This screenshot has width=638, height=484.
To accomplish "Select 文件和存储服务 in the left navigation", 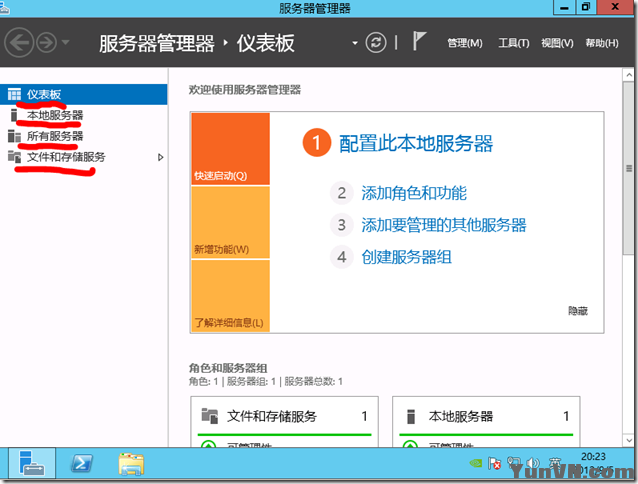I will point(83,157).
